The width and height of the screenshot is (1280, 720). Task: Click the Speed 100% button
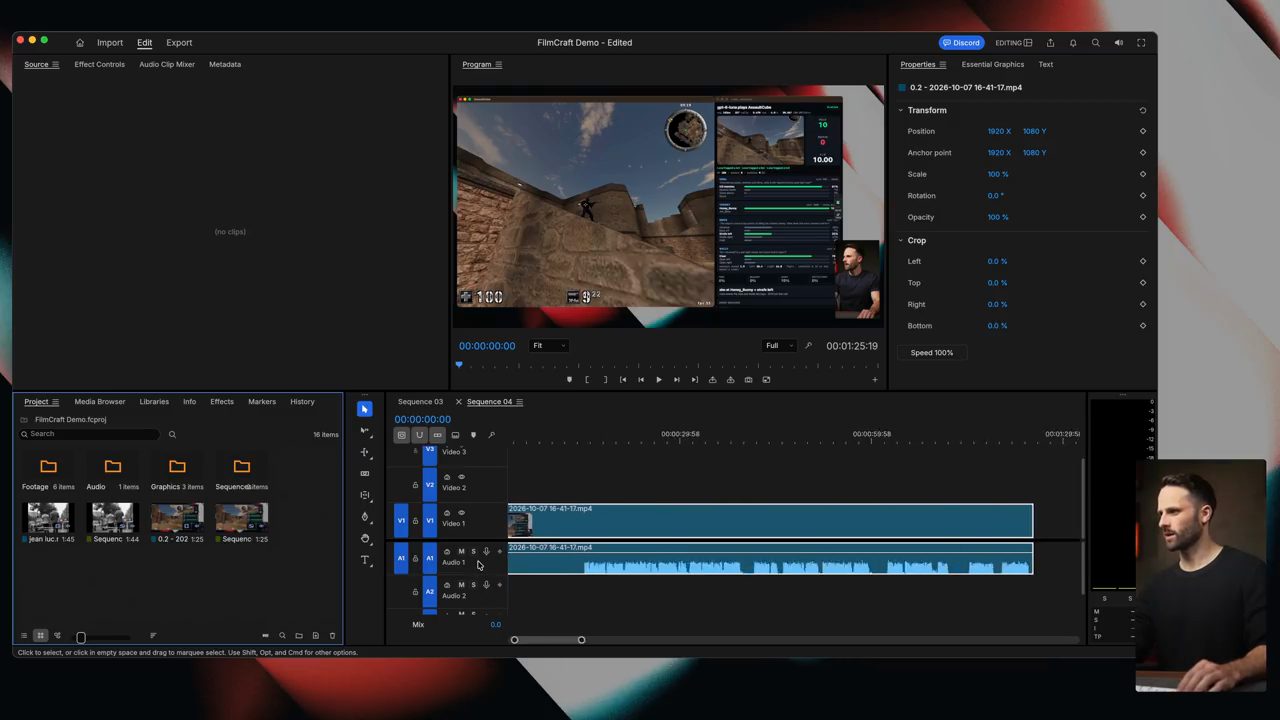(x=931, y=353)
